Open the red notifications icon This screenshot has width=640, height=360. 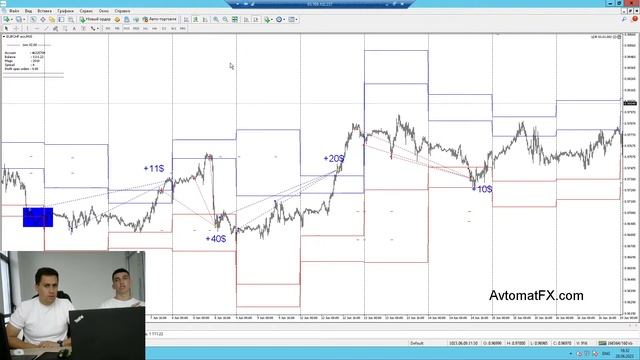click(635, 19)
